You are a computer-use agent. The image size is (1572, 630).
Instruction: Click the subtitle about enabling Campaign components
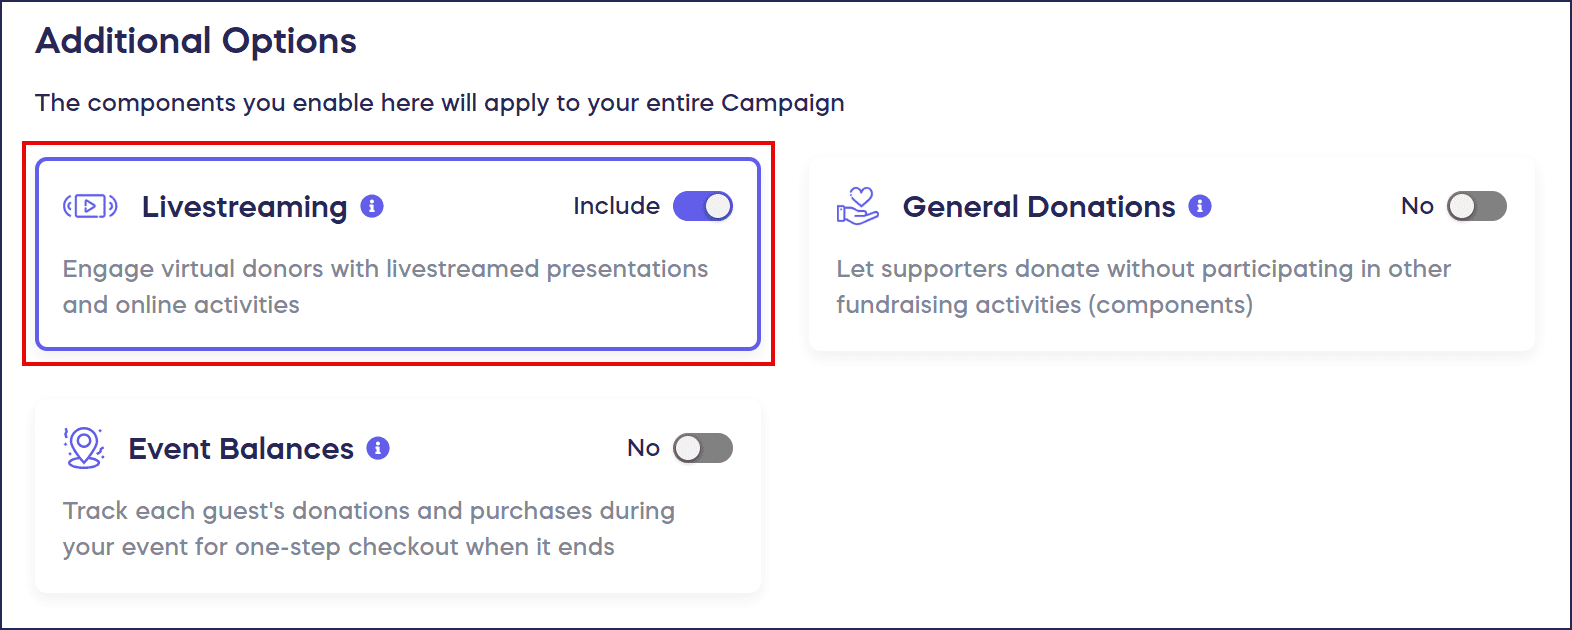tap(440, 103)
